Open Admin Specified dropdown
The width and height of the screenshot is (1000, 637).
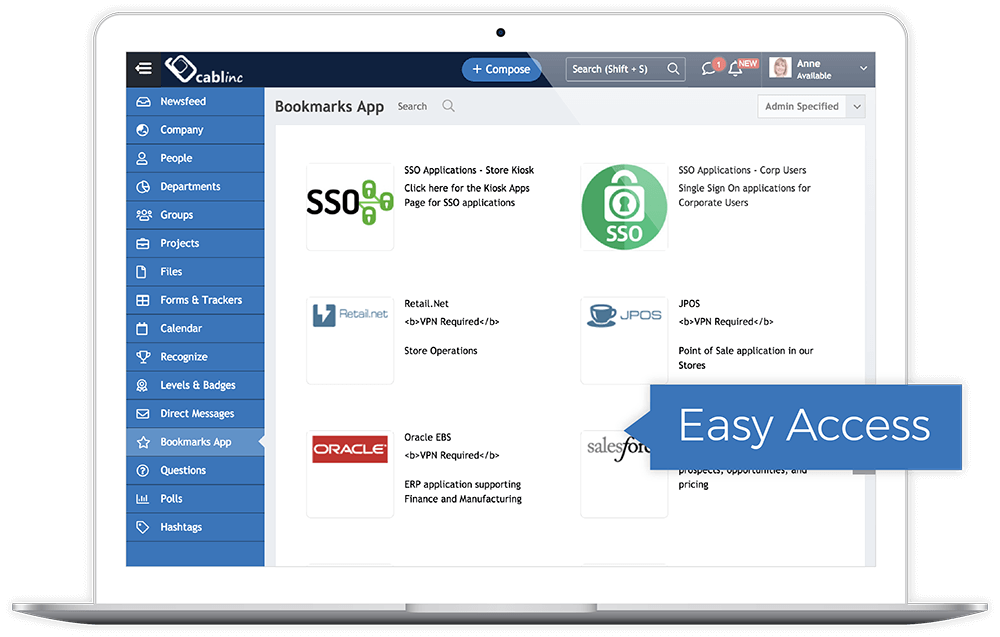811,106
